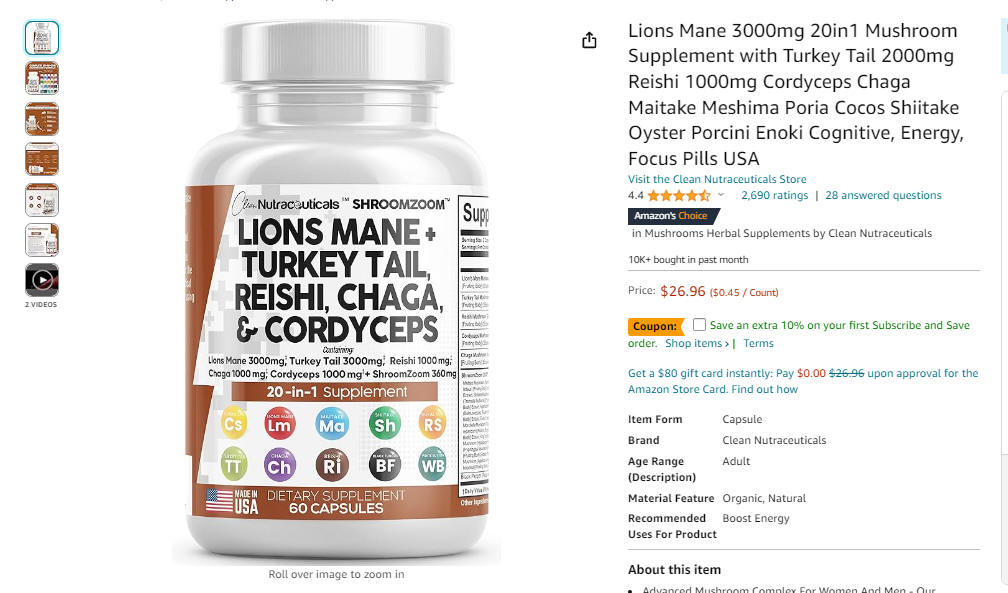Click the 4.4 star rating icons
The image size is (1008, 593).
679,196
